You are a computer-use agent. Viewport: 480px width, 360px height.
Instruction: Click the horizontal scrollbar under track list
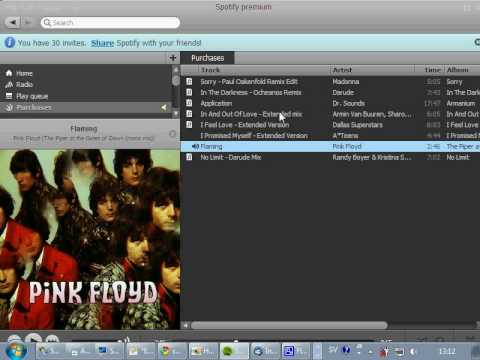point(289,325)
